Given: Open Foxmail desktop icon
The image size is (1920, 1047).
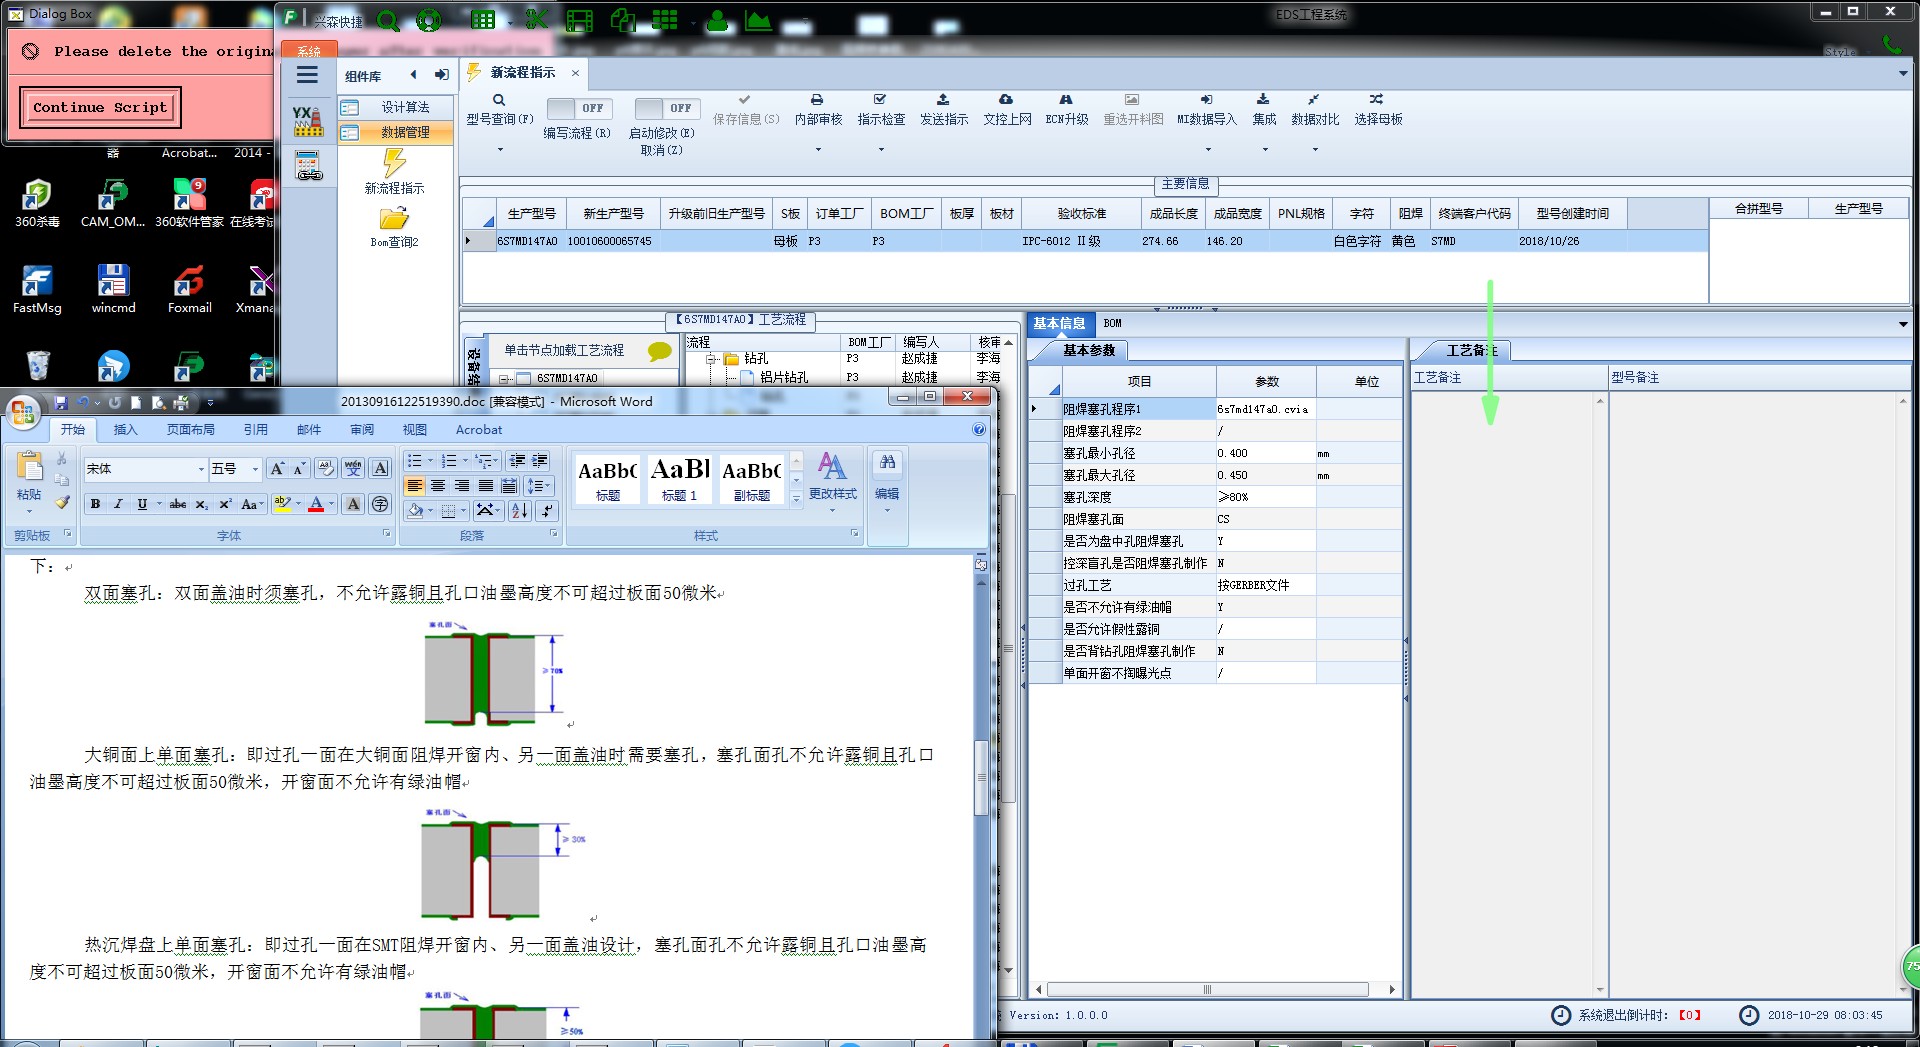Looking at the screenshot, I should [190, 289].
